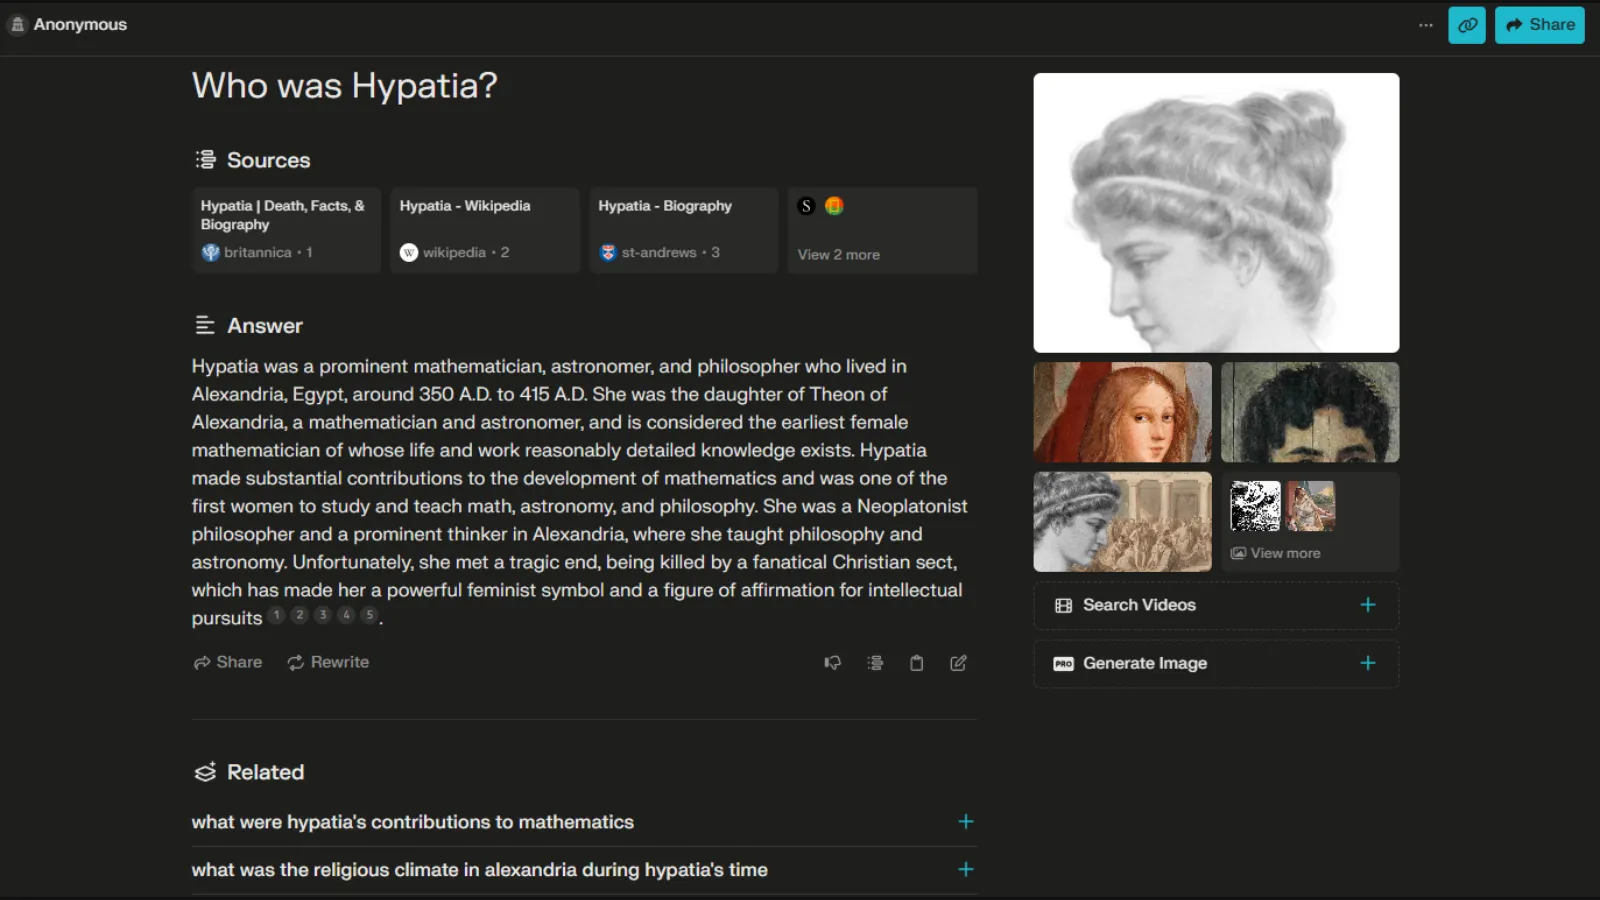Image resolution: width=1600 pixels, height=900 pixels.
Task: Click the Rewrite answer button
Action: 328,662
